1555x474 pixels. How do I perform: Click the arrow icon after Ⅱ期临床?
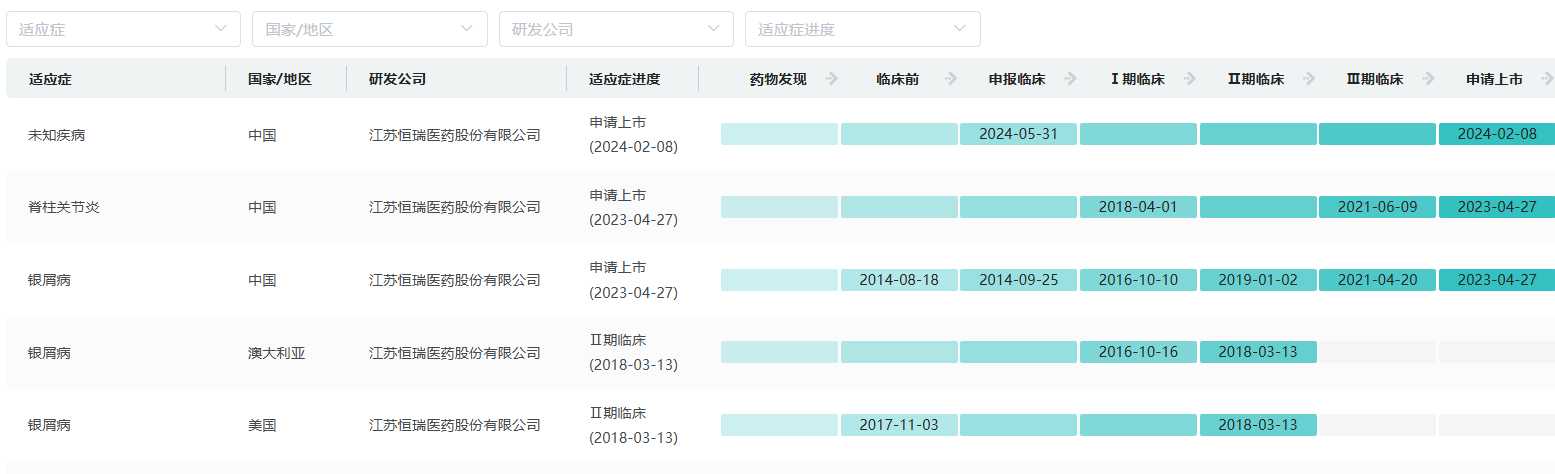tap(1309, 79)
